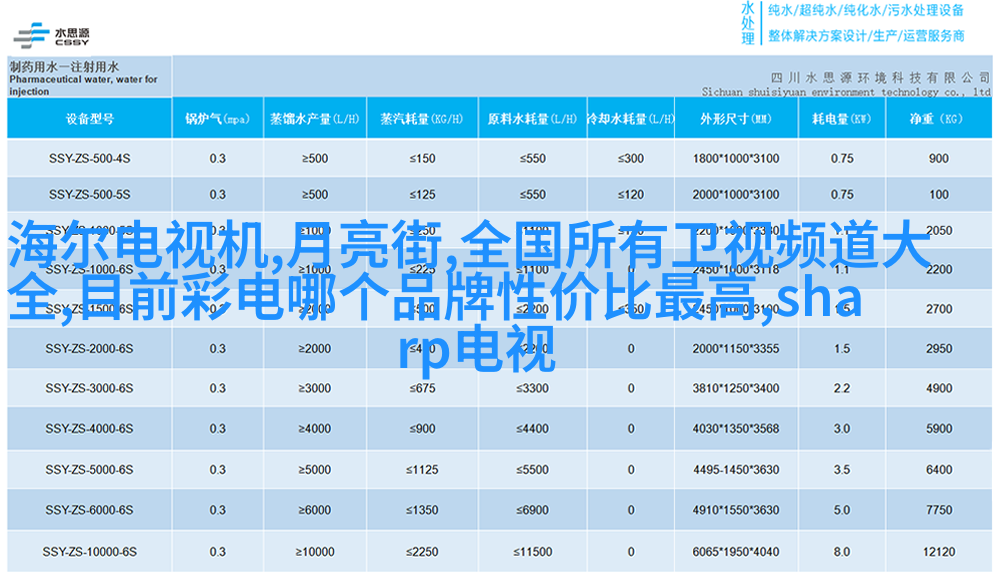
Task: Click dimension cell 2000*1150*3355
Action: (x=736, y=349)
